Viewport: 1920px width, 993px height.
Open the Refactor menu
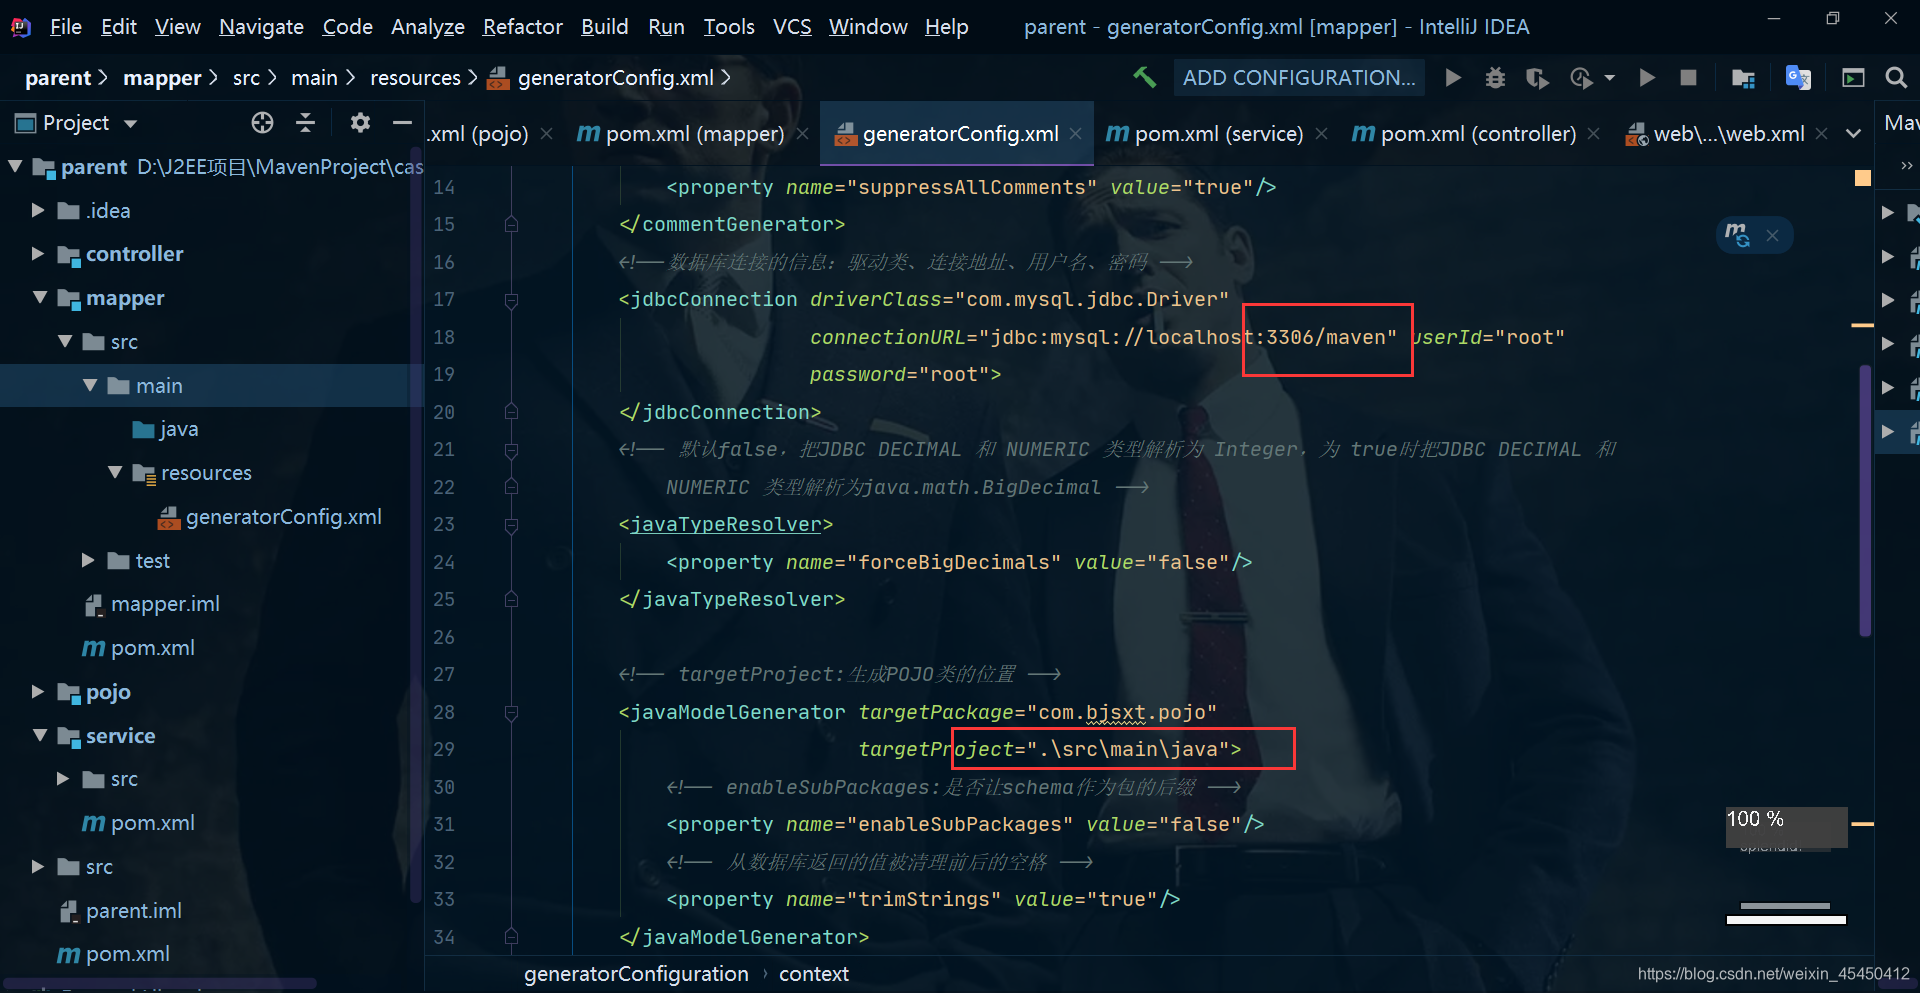522,27
